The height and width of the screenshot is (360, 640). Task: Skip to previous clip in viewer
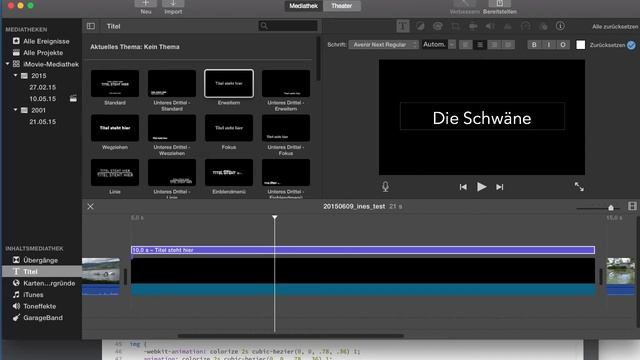(463, 187)
